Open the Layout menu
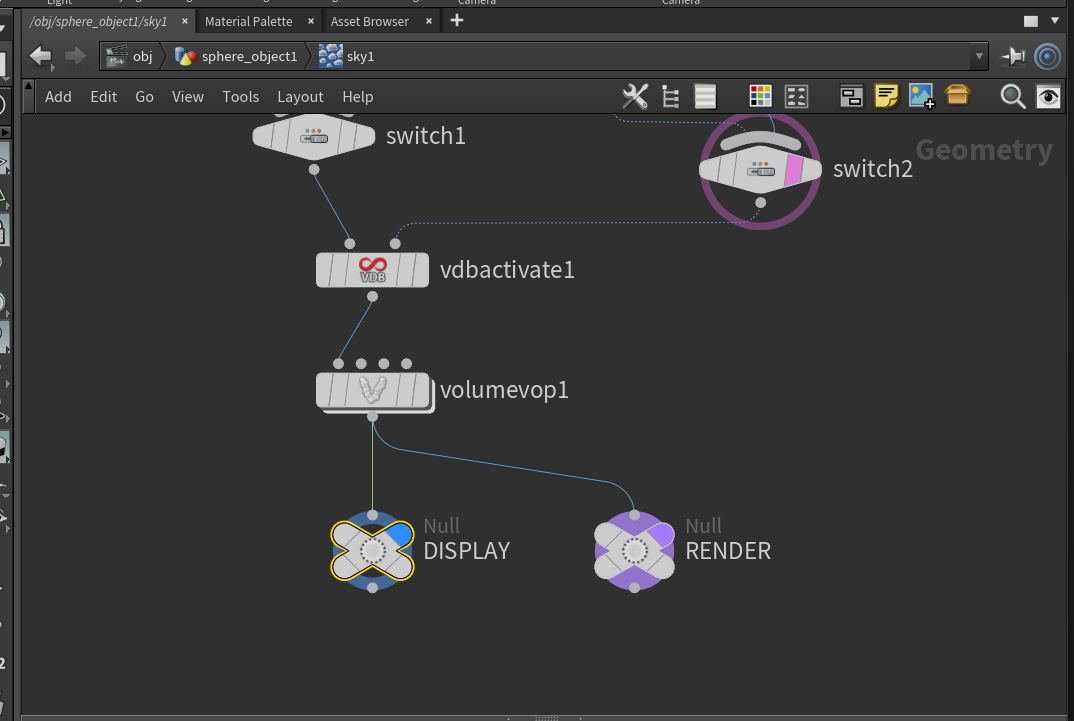The image size is (1074, 721). (x=300, y=97)
